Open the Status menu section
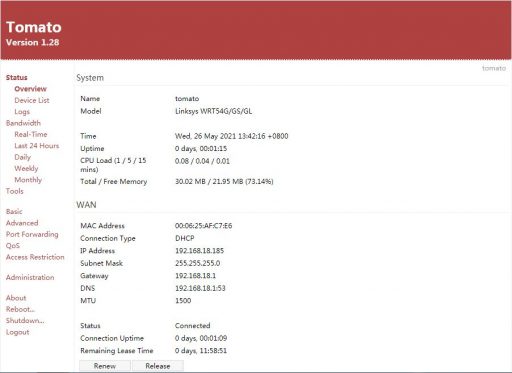Image resolution: width=512 pixels, height=373 pixels. tap(17, 77)
